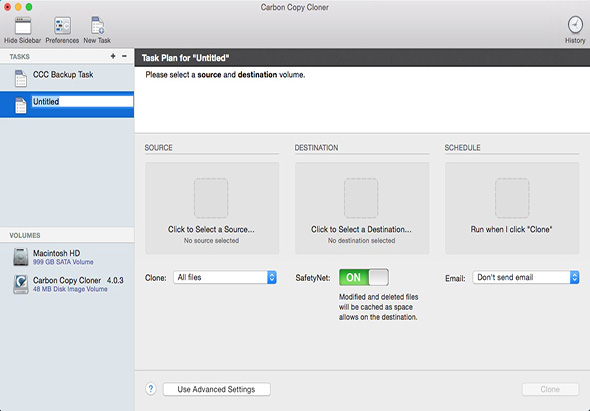Image resolution: width=590 pixels, height=411 pixels.
Task: Click 'No source selected' text
Action: (211, 241)
